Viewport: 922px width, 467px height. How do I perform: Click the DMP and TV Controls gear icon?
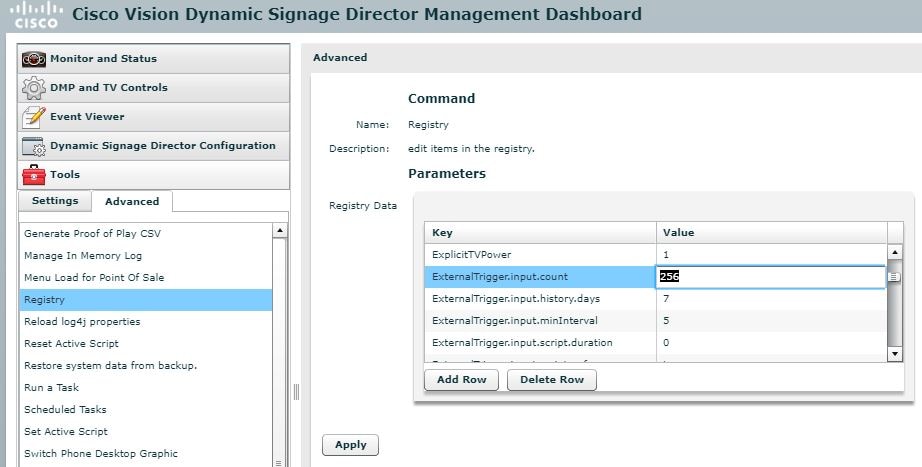coord(34,88)
